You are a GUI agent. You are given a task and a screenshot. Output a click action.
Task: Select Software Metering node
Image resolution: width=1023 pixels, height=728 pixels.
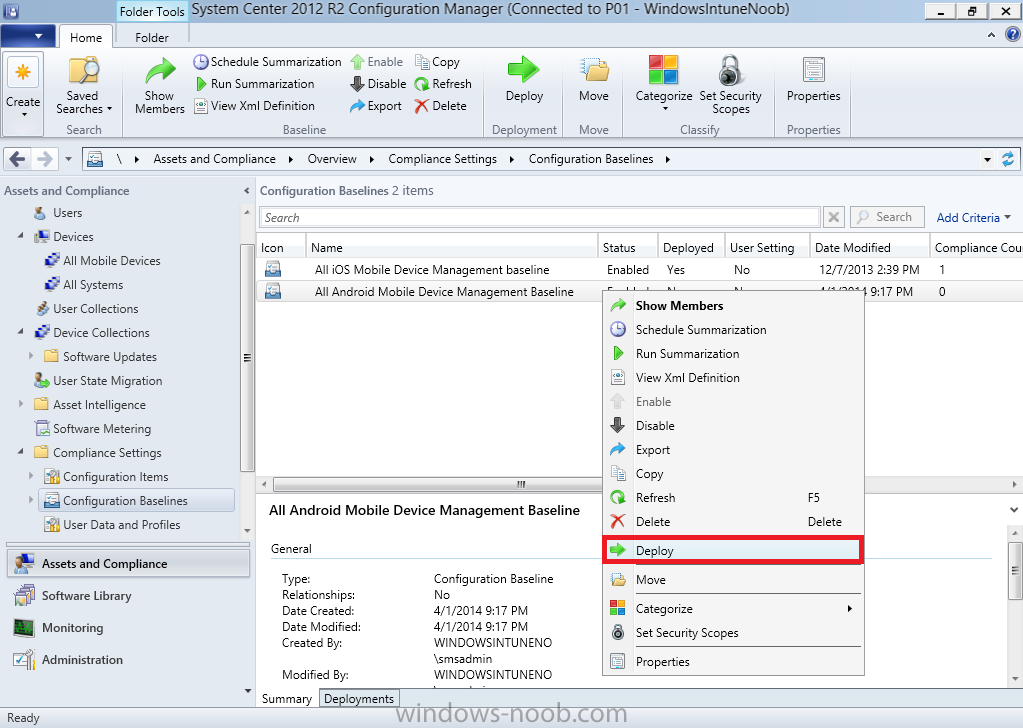(x=93, y=429)
